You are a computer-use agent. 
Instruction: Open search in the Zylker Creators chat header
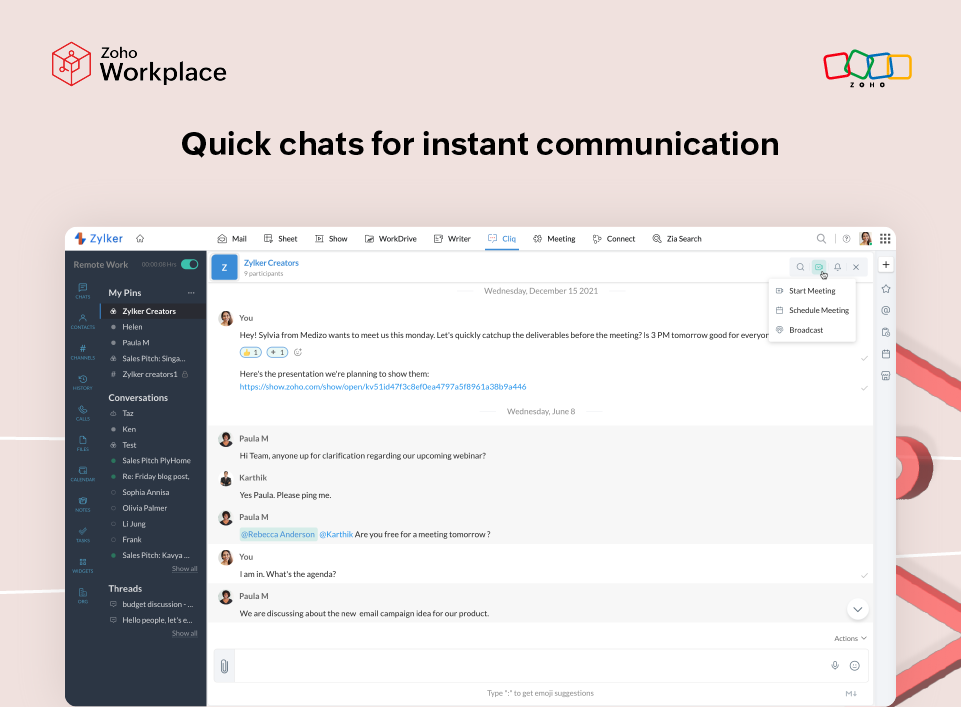pos(800,267)
